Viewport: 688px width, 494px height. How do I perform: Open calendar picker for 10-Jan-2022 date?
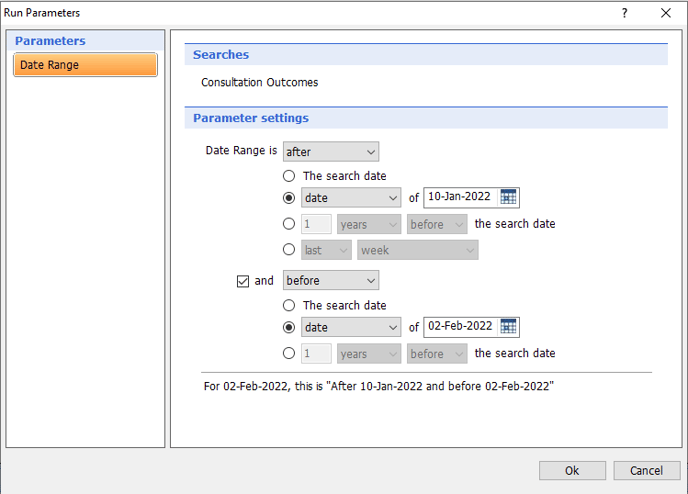pyautogui.click(x=508, y=198)
